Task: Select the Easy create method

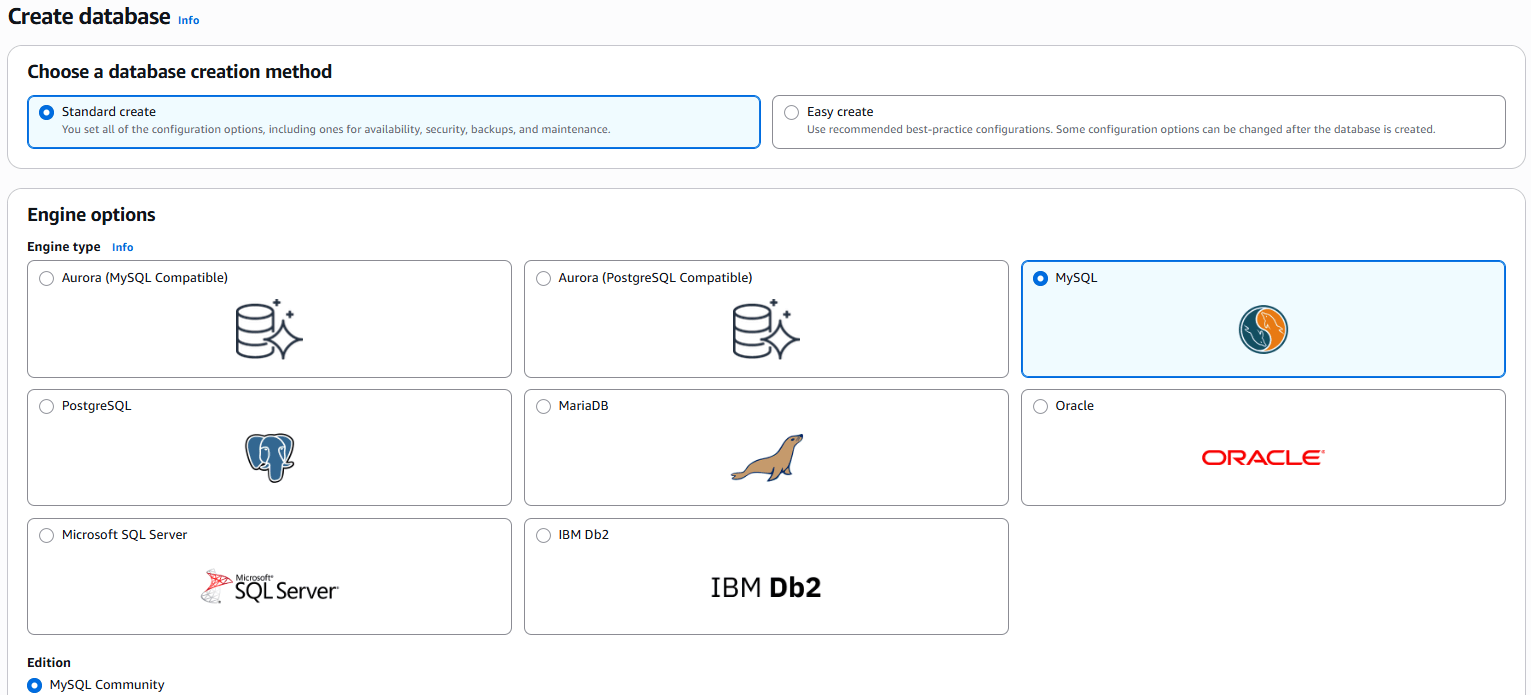Action: pyautogui.click(x=792, y=112)
